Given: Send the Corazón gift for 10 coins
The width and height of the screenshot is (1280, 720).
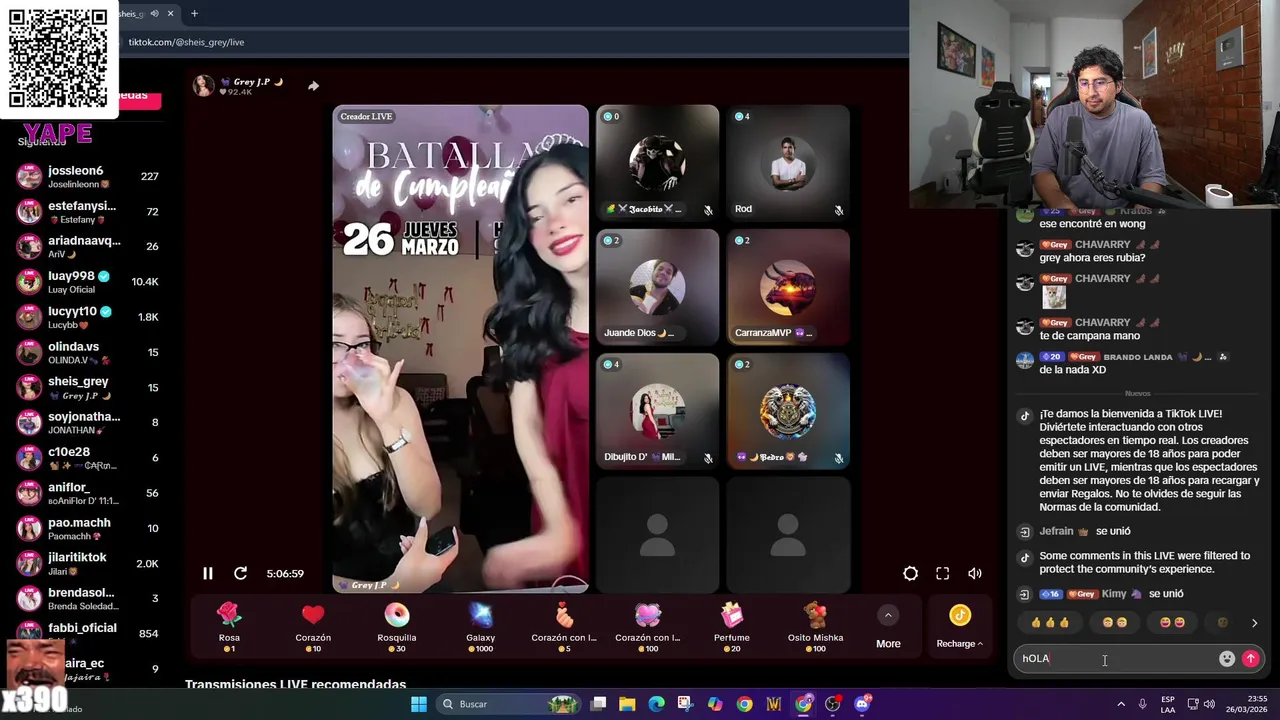Looking at the screenshot, I should (x=313, y=627).
